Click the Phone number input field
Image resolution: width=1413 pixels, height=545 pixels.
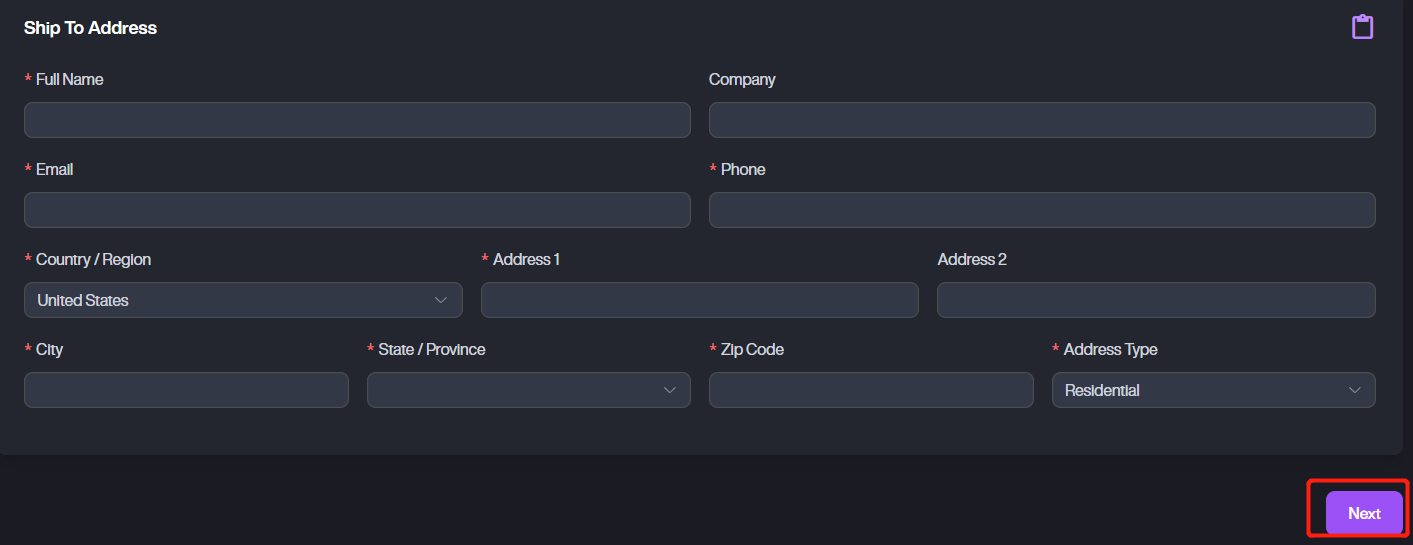point(1042,210)
